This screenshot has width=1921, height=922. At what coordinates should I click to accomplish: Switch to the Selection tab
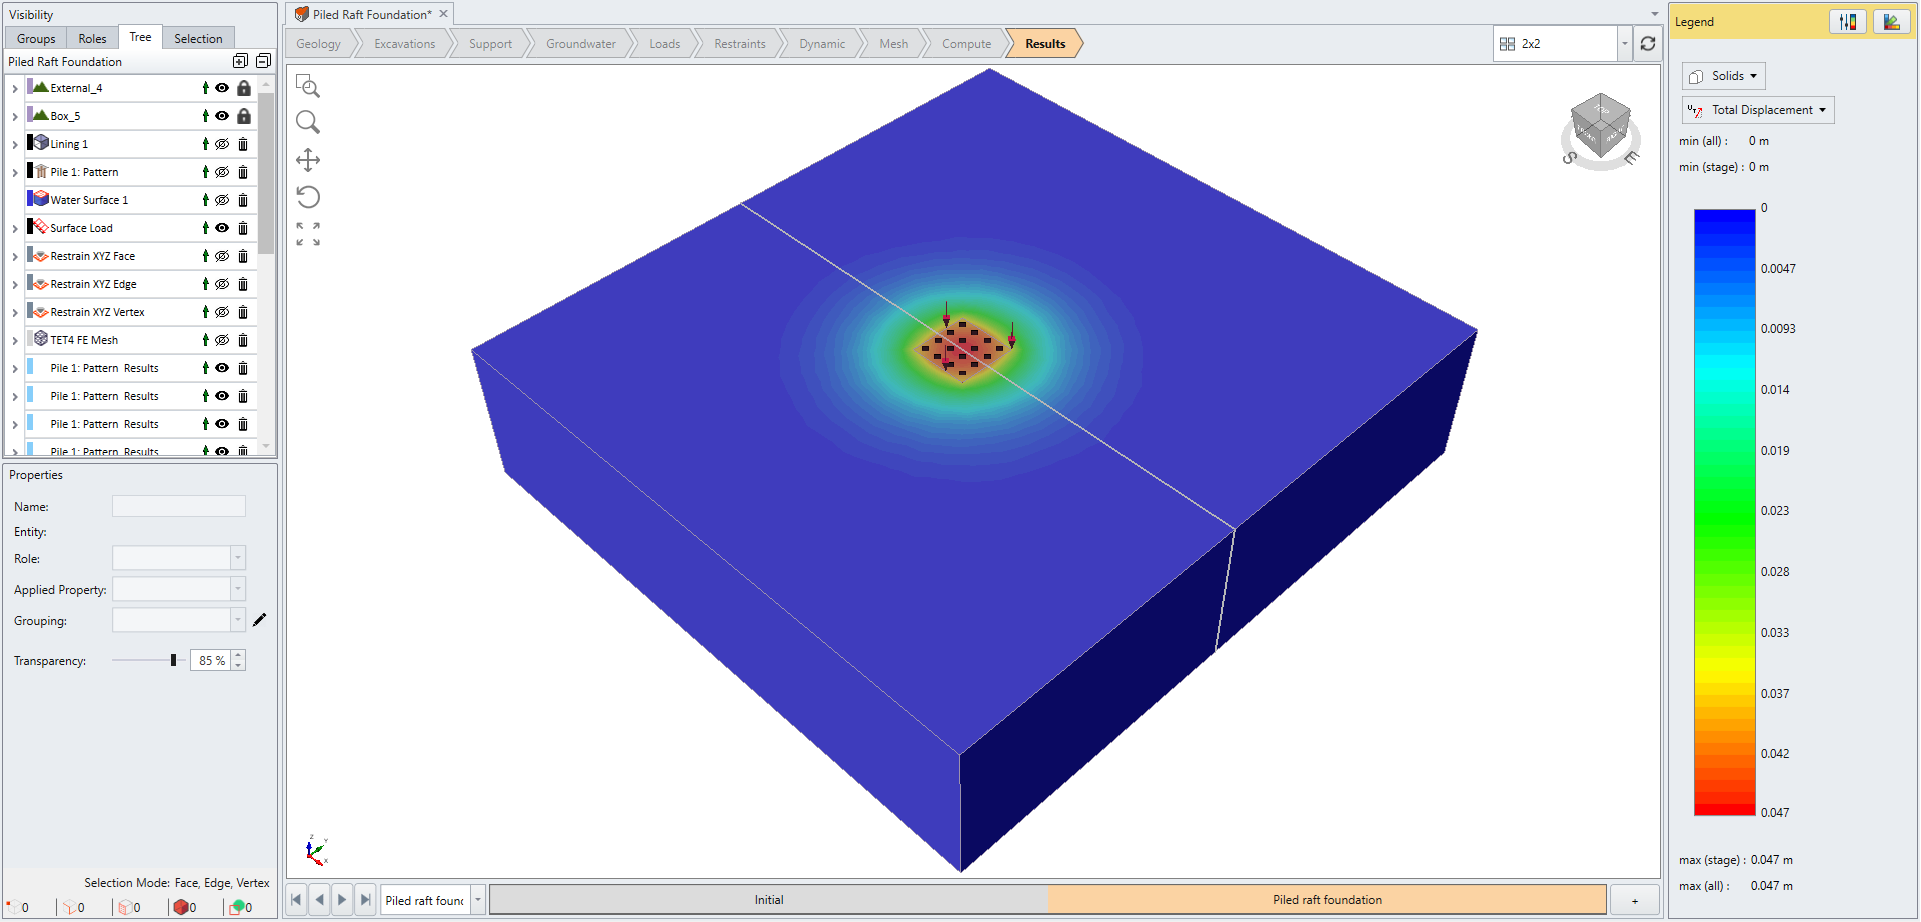[x=198, y=39]
